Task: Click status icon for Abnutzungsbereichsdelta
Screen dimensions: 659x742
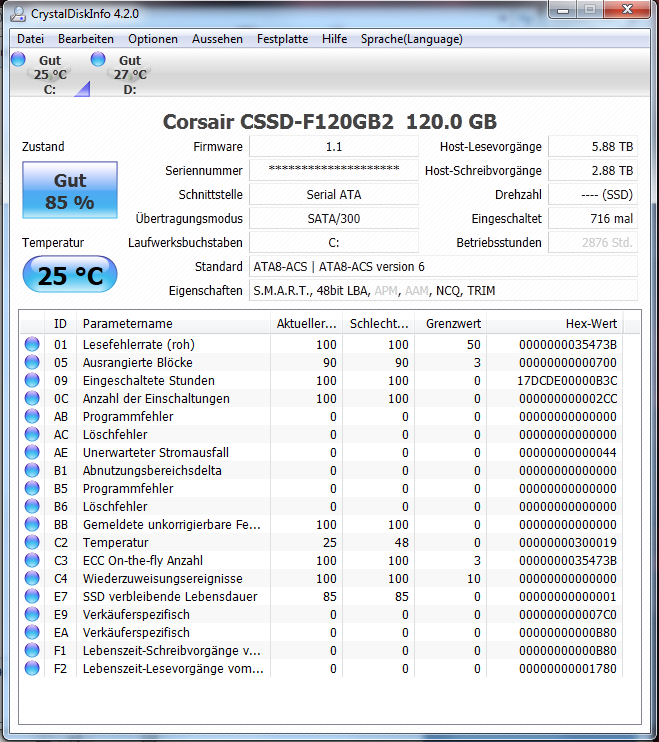Action: (x=32, y=470)
